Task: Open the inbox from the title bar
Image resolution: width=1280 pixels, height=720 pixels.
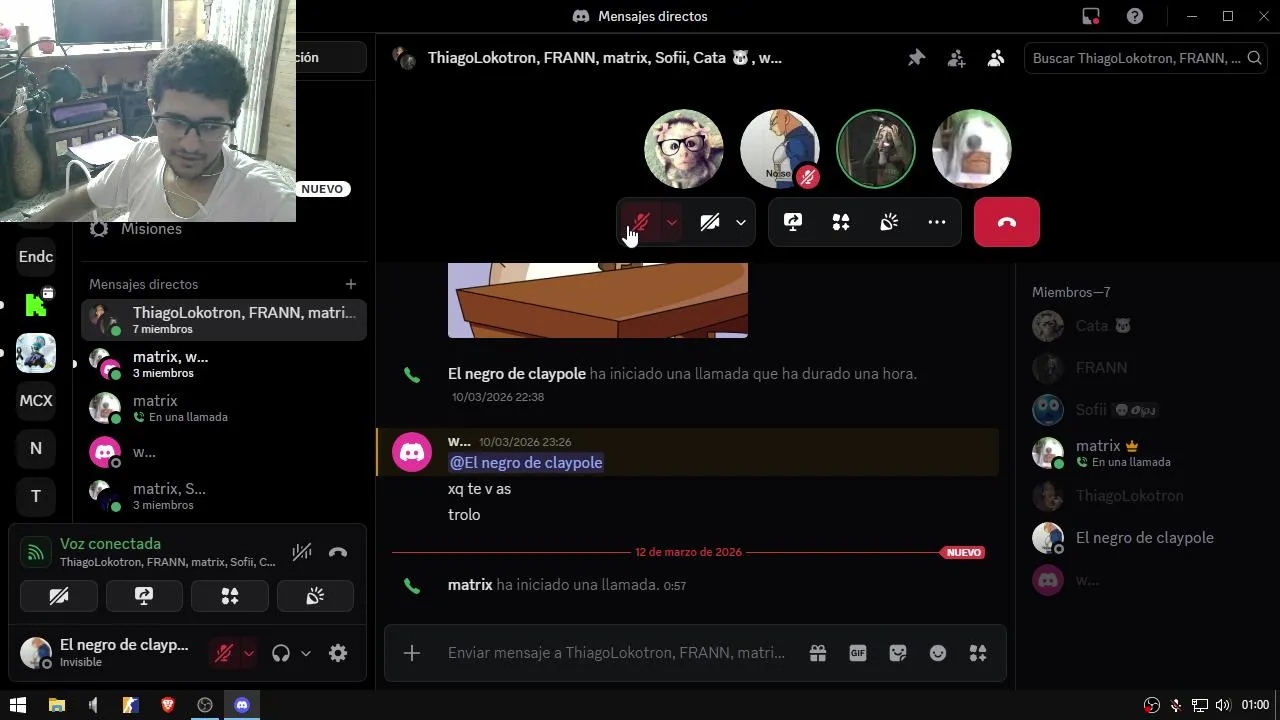Action: 1091,16
